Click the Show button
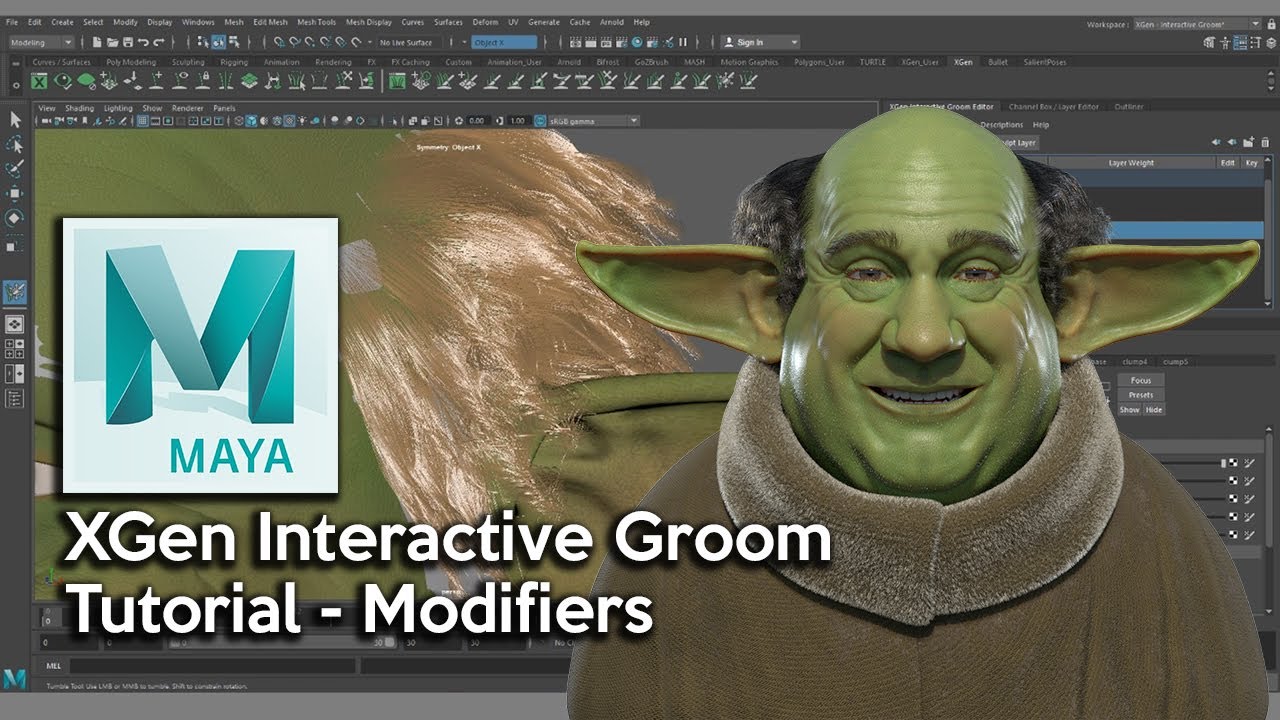The width and height of the screenshot is (1280, 720). pos(1129,410)
